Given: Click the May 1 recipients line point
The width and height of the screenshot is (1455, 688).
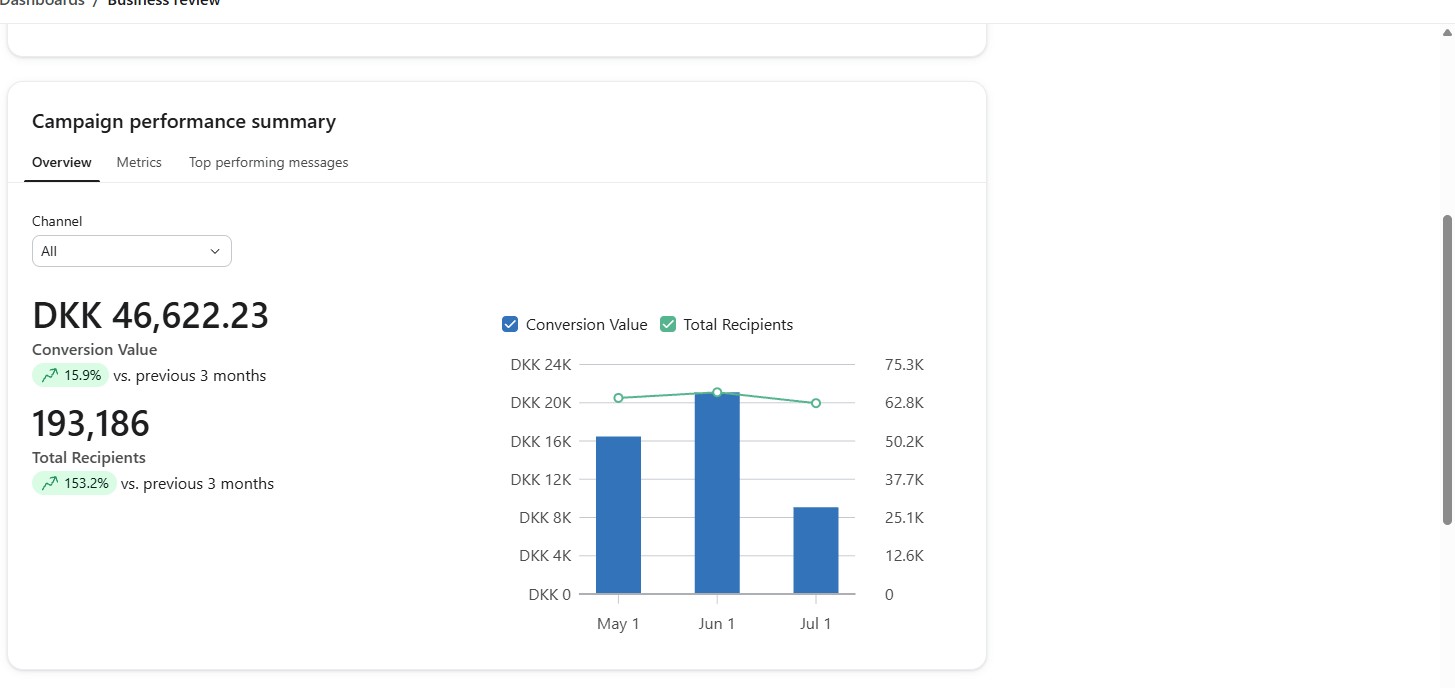Looking at the screenshot, I should tap(618, 398).
